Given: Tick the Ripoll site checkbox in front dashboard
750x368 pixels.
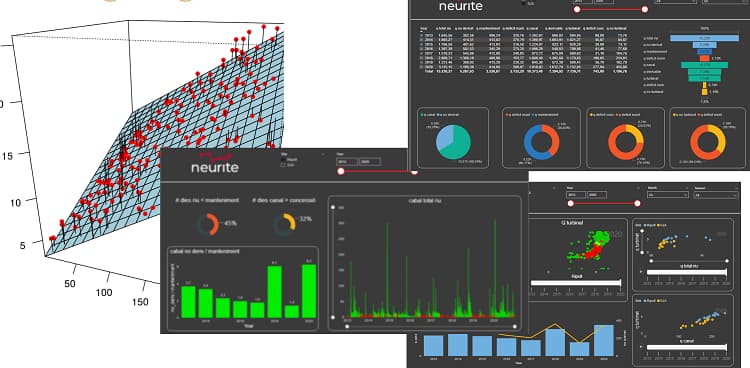Looking at the screenshot, I should pos(284,160).
